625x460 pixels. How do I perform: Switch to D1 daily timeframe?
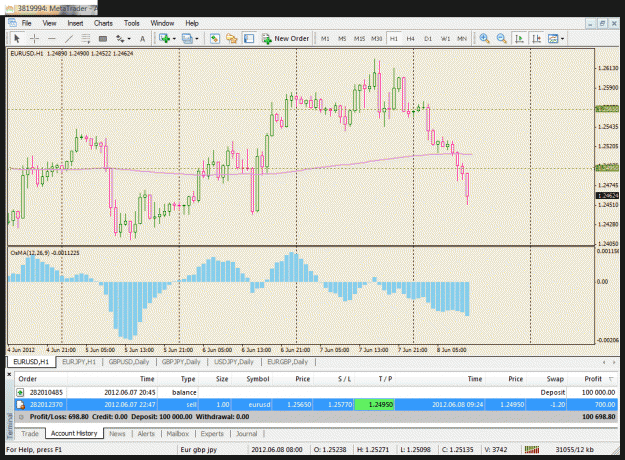[x=428, y=39]
